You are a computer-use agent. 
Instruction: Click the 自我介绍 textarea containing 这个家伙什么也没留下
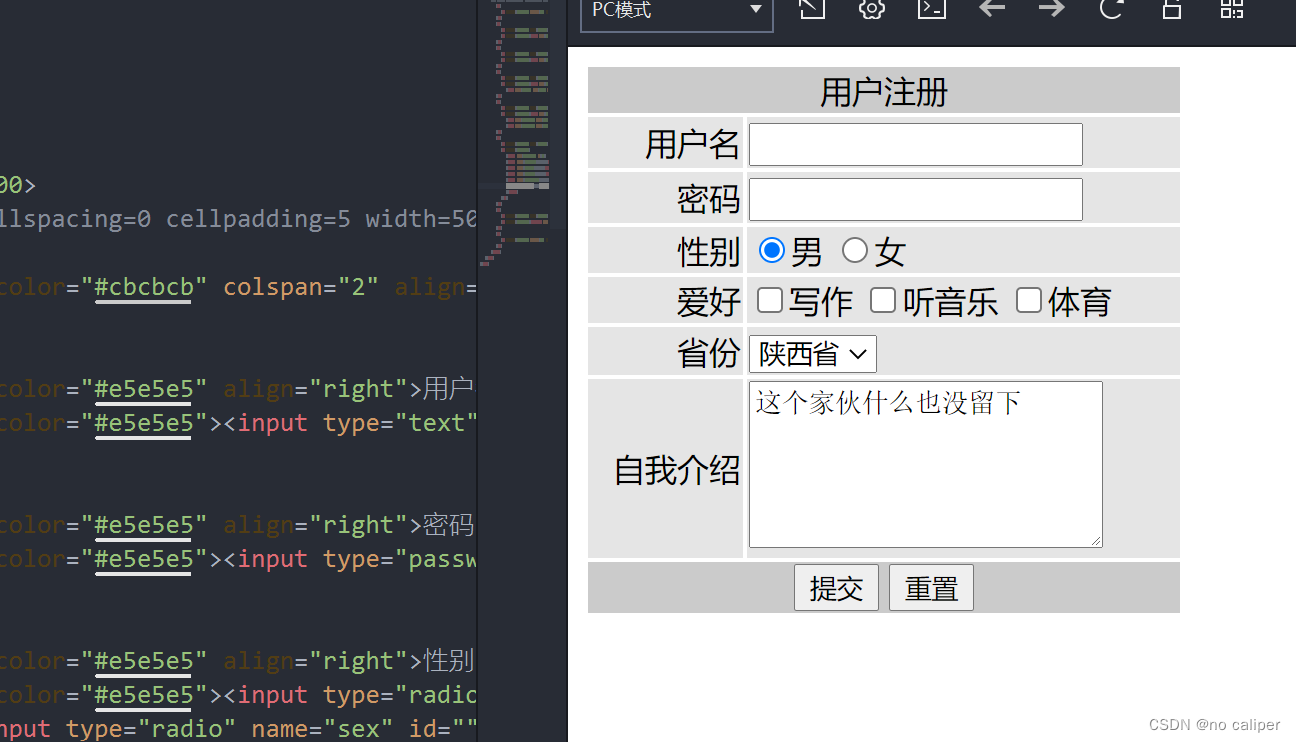(925, 465)
